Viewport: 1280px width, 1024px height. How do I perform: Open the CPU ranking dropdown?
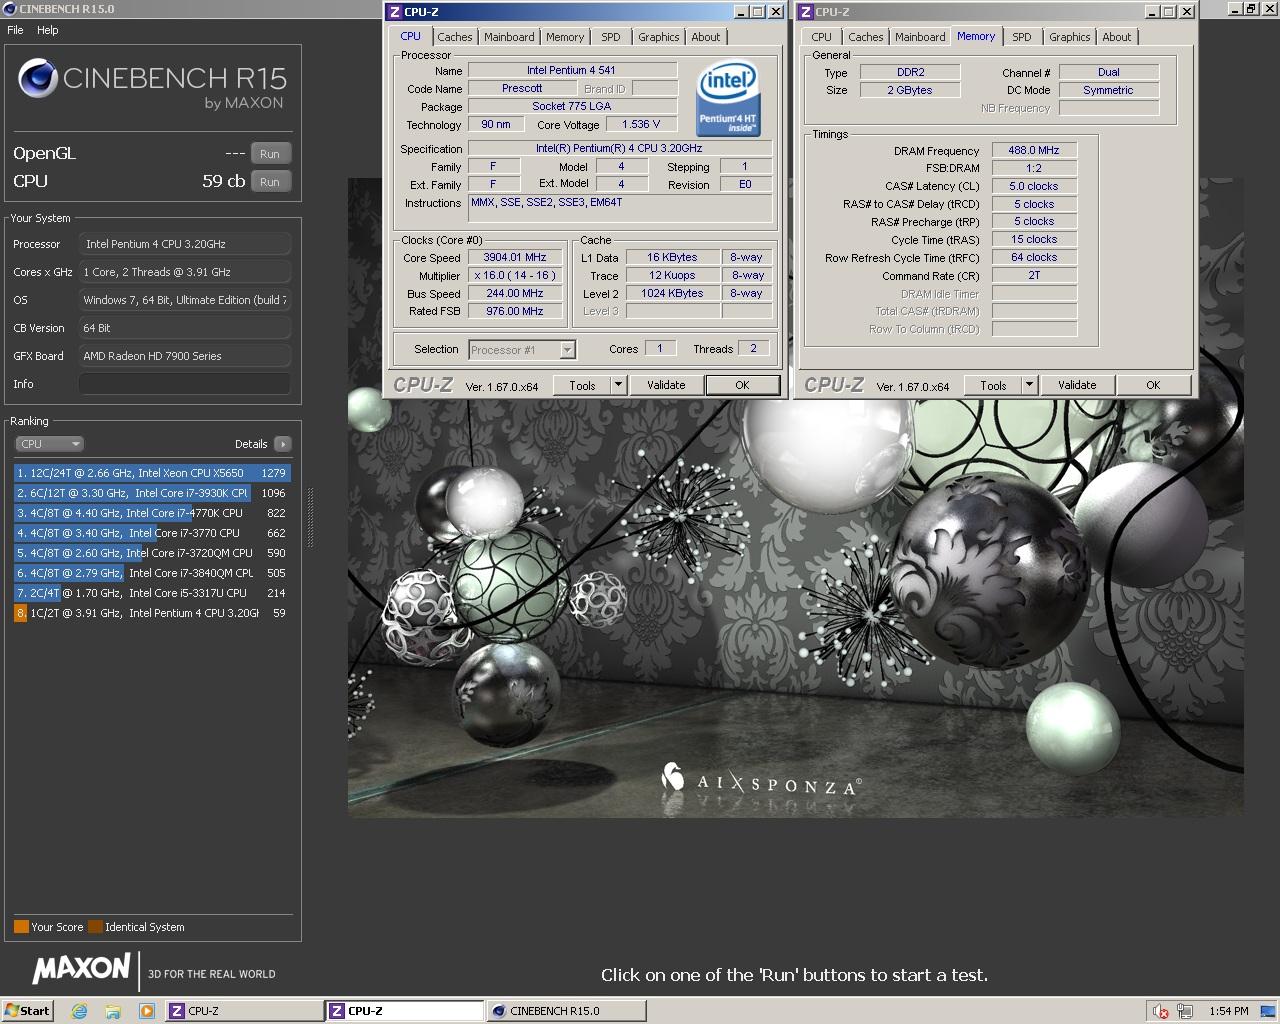pos(49,444)
